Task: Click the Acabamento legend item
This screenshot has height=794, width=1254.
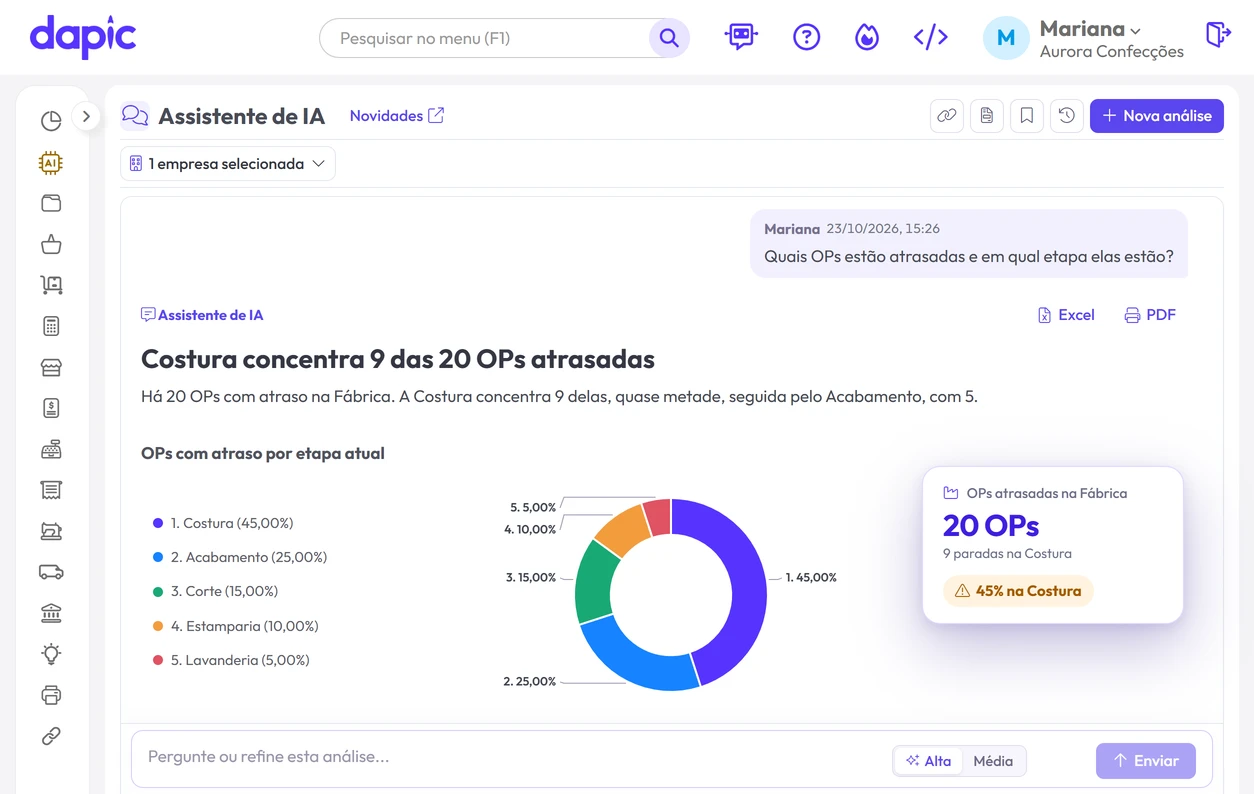Action: [x=239, y=557]
